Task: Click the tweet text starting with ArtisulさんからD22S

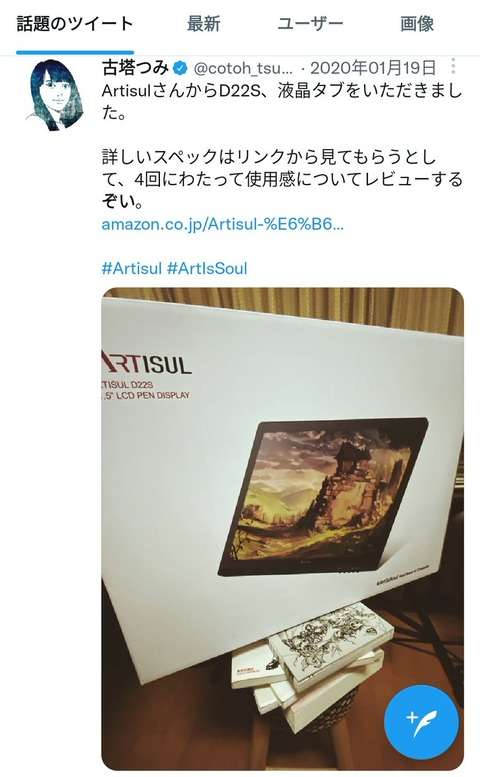Action: [282, 102]
